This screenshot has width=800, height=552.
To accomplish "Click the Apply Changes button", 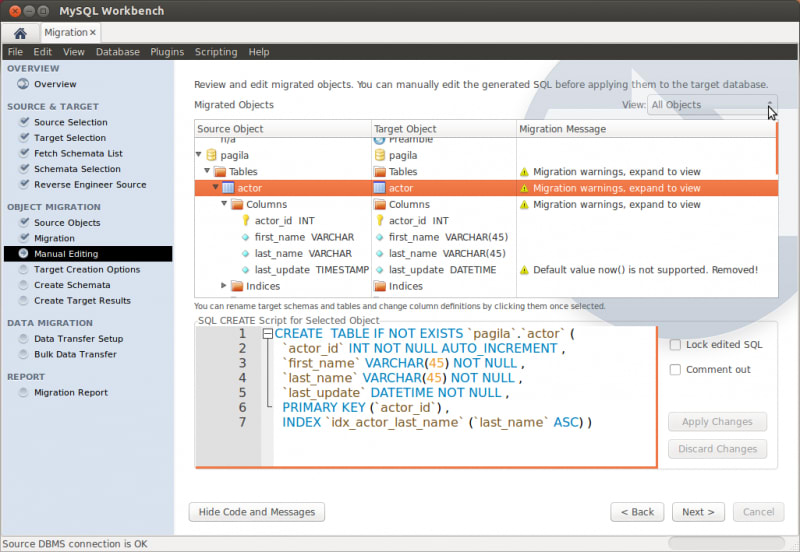I will (x=717, y=422).
